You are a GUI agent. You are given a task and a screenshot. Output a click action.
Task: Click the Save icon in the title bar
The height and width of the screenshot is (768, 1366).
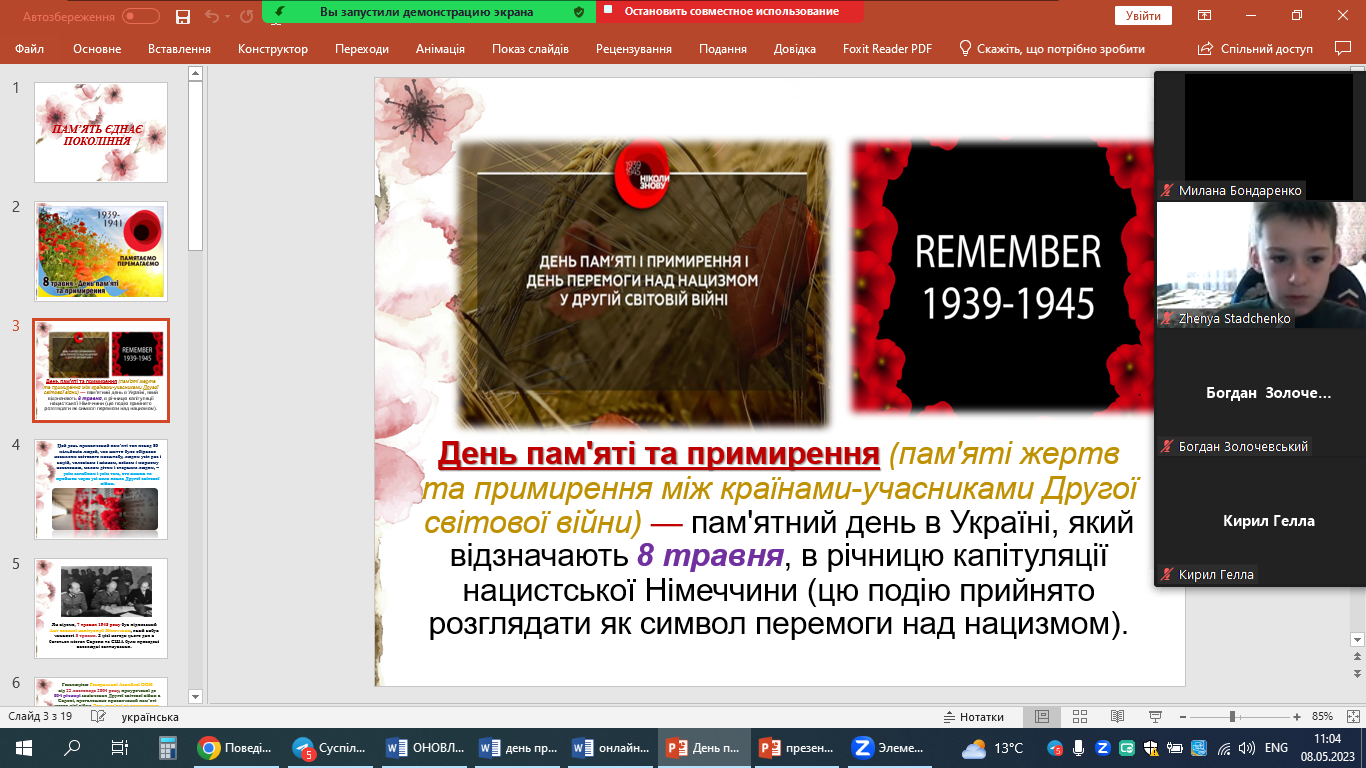point(183,16)
